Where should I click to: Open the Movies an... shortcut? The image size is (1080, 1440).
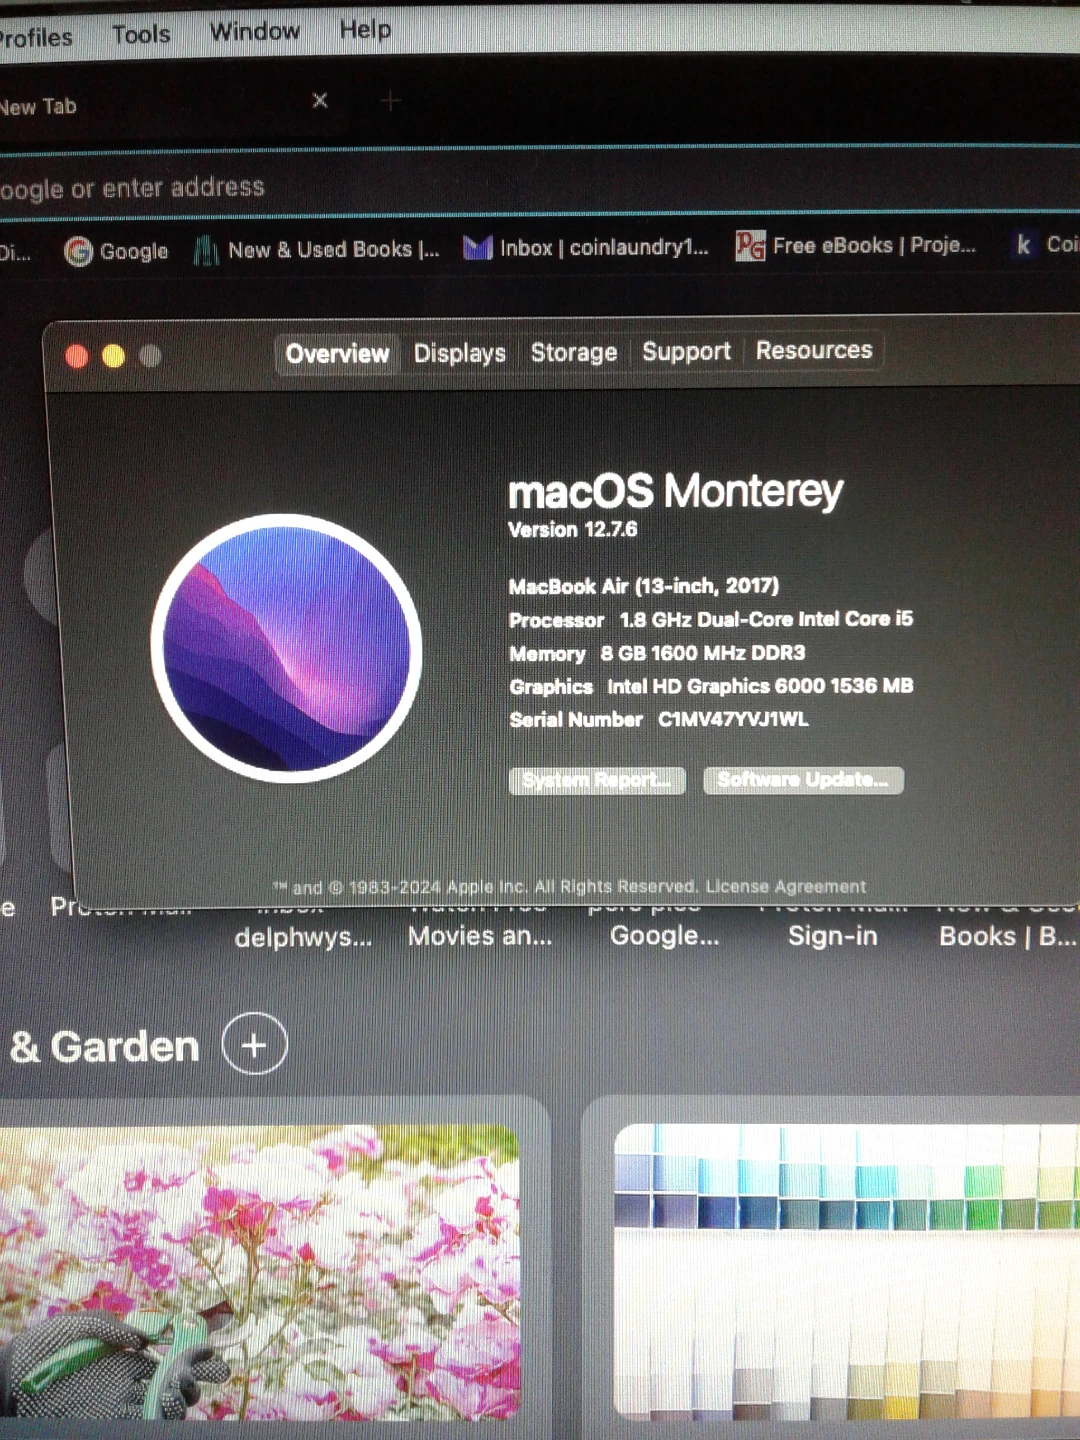pos(480,936)
